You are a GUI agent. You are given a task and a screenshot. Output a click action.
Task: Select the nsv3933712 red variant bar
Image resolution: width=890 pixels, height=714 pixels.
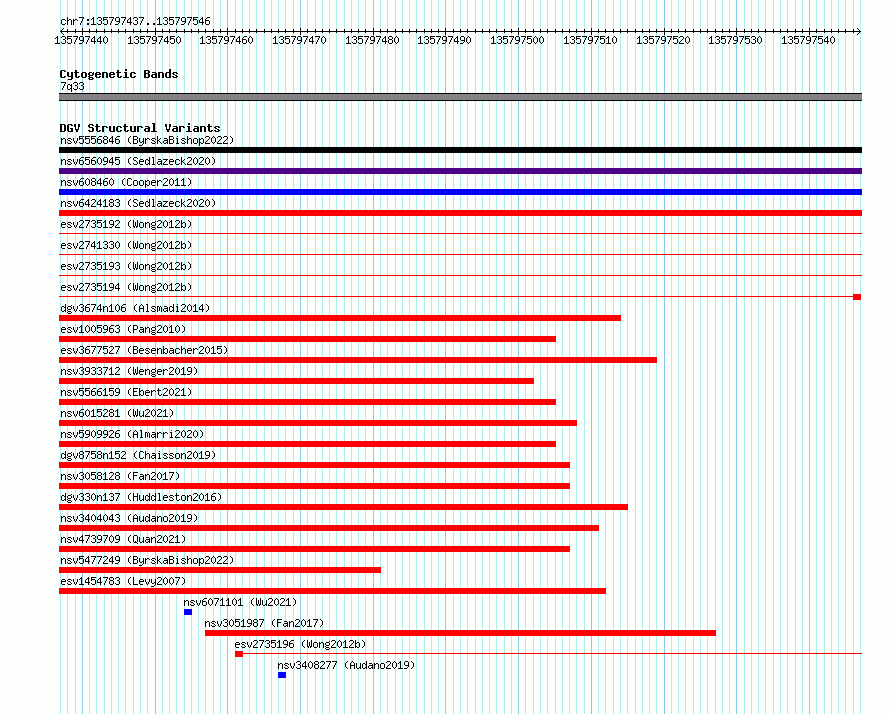(x=296, y=381)
